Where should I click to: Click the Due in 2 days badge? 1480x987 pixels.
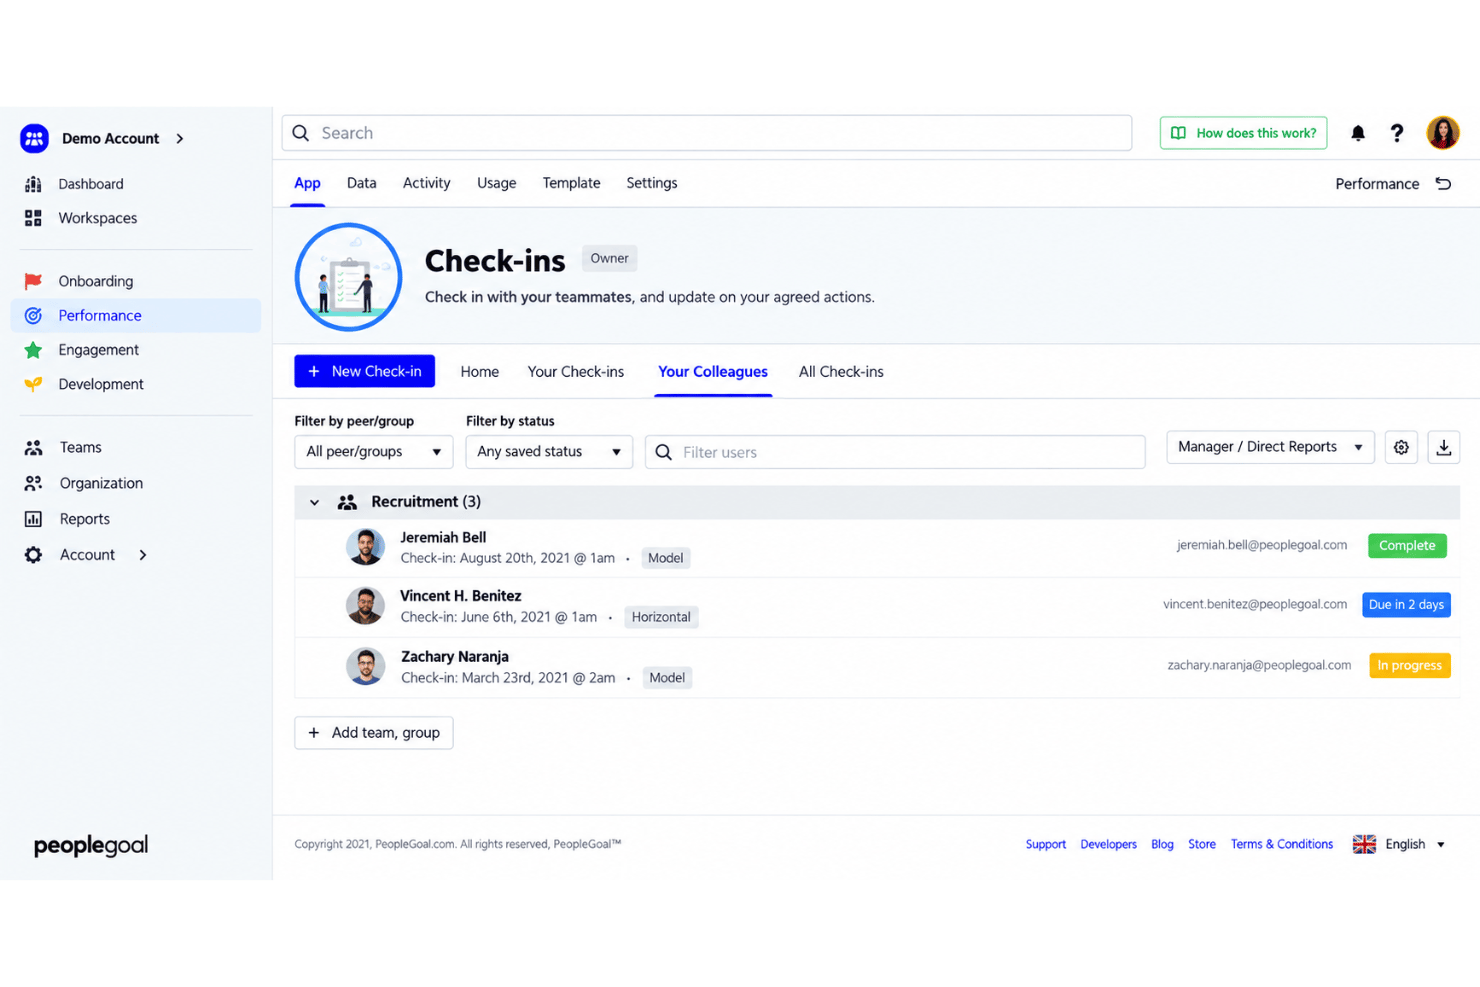click(x=1406, y=605)
